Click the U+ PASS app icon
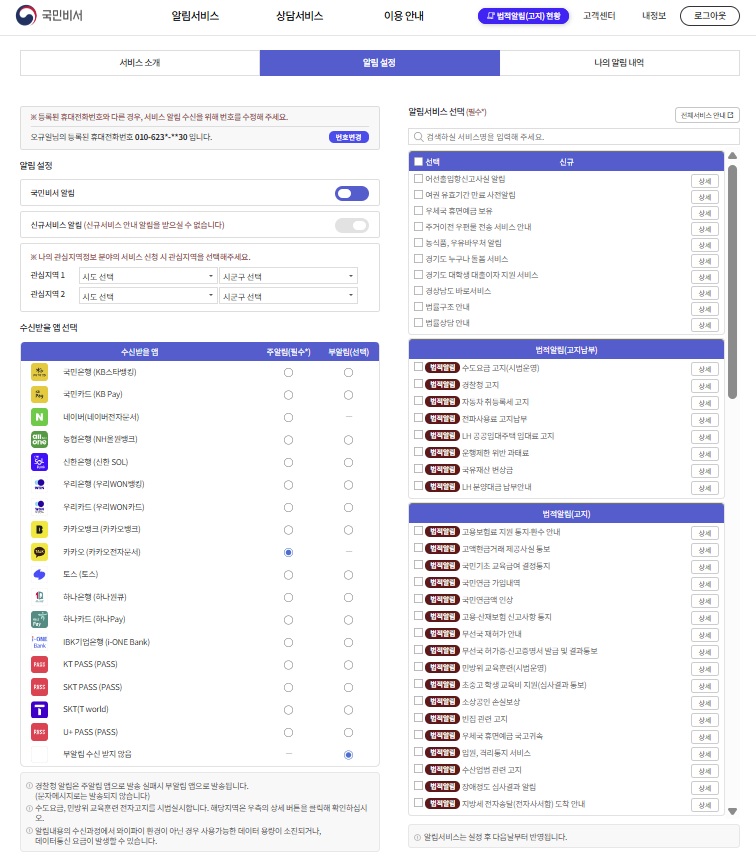This screenshot has width=756, height=861. click(39, 732)
